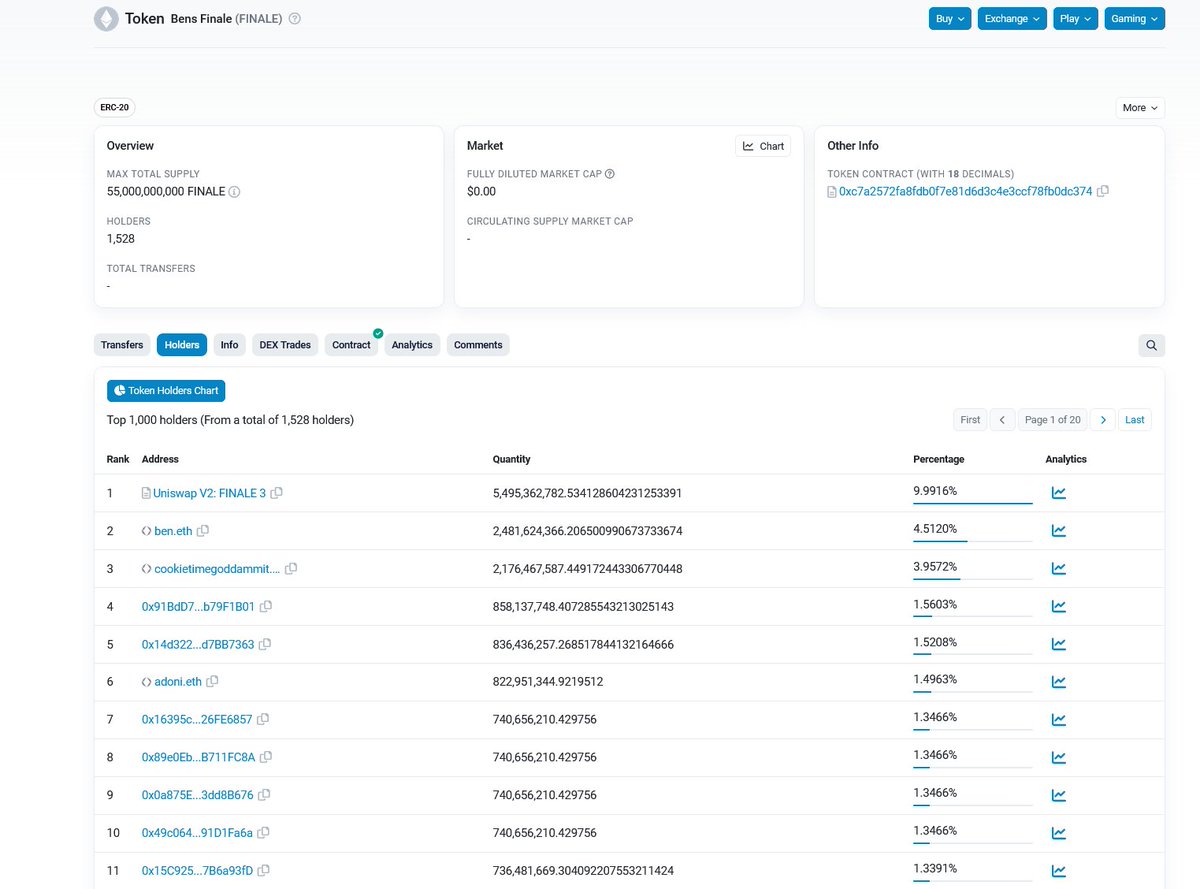Open adoni.eth holder address
Screen dimensions: 1200x889
tap(178, 682)
